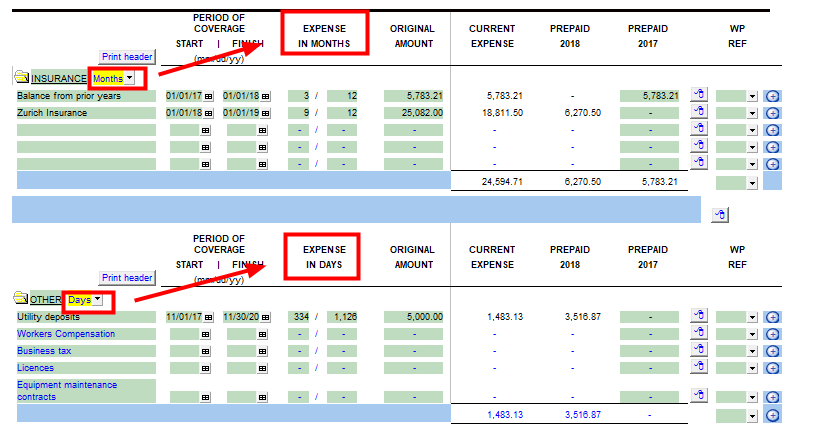
Task: Click the folder icon beside OTHER
Action: (21, 299)
